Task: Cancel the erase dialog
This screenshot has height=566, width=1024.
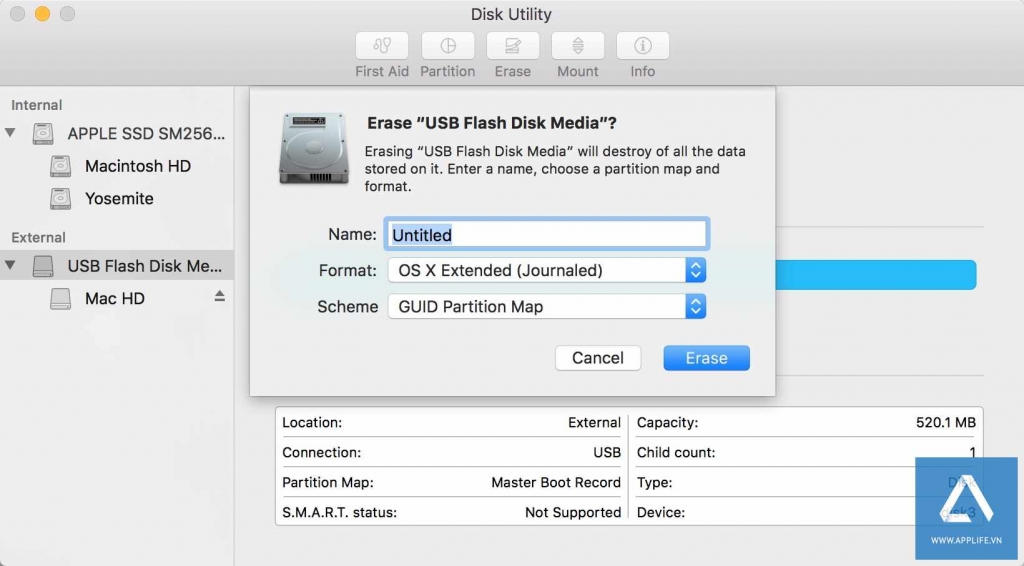Action: pos(598,358)
